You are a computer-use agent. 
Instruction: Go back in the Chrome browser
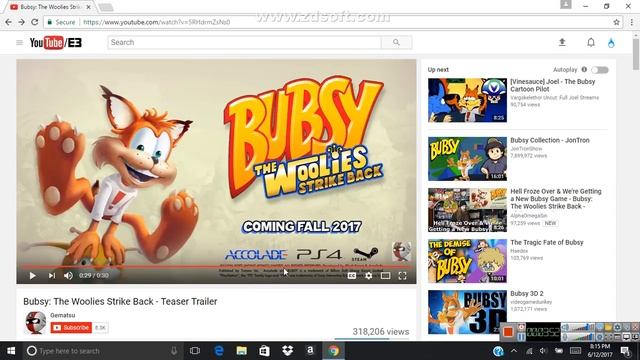(9, 22)
